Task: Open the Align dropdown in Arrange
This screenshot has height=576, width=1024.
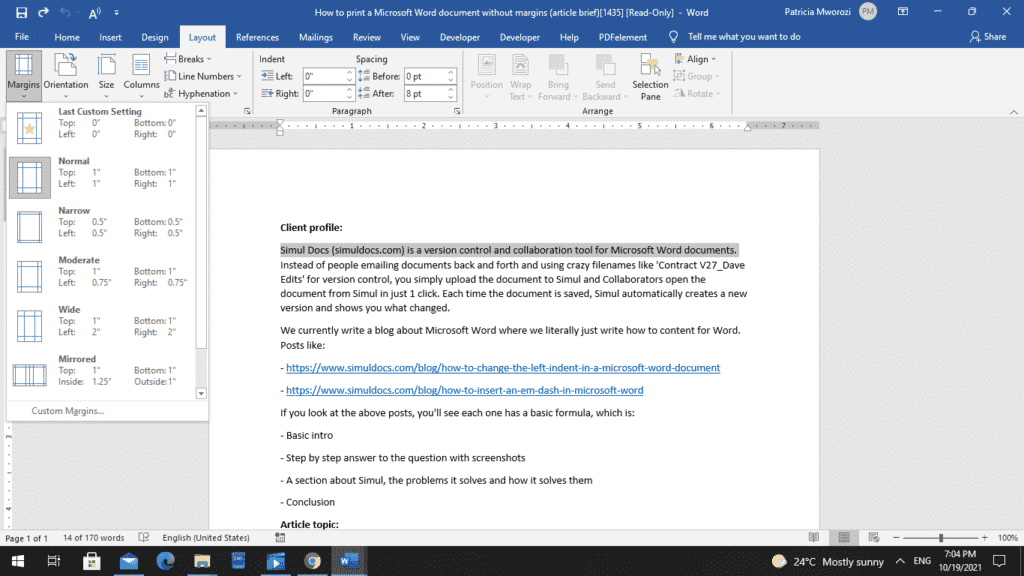Action: click(x=695, y=59)
